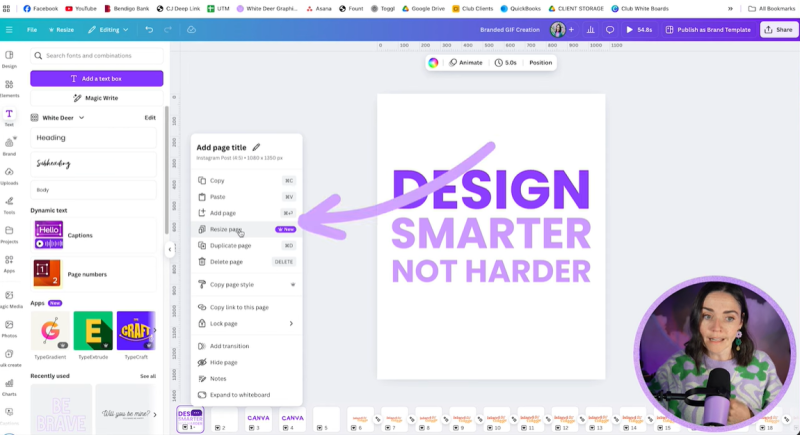The height and width of the screenshot is (435, 800).
Task: Open Notes from the page menu
Action: click(246, 378)
